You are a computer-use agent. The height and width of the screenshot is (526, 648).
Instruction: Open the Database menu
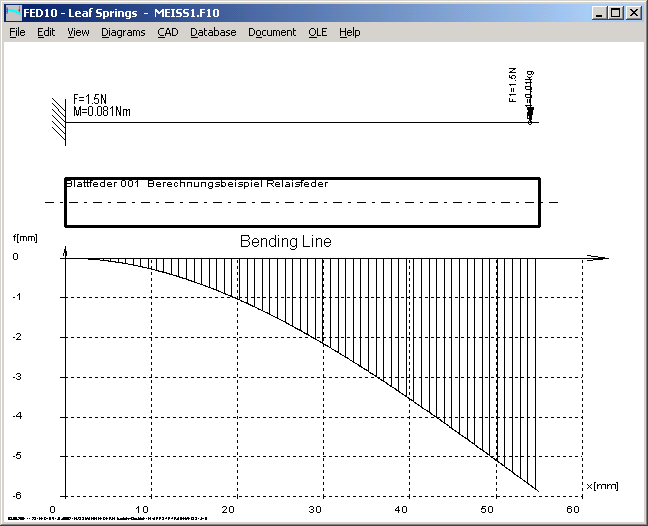[x=213, y=32]
